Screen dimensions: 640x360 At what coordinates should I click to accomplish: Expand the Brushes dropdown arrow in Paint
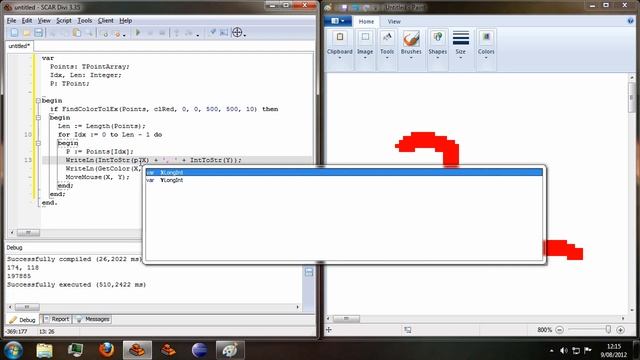411,58
